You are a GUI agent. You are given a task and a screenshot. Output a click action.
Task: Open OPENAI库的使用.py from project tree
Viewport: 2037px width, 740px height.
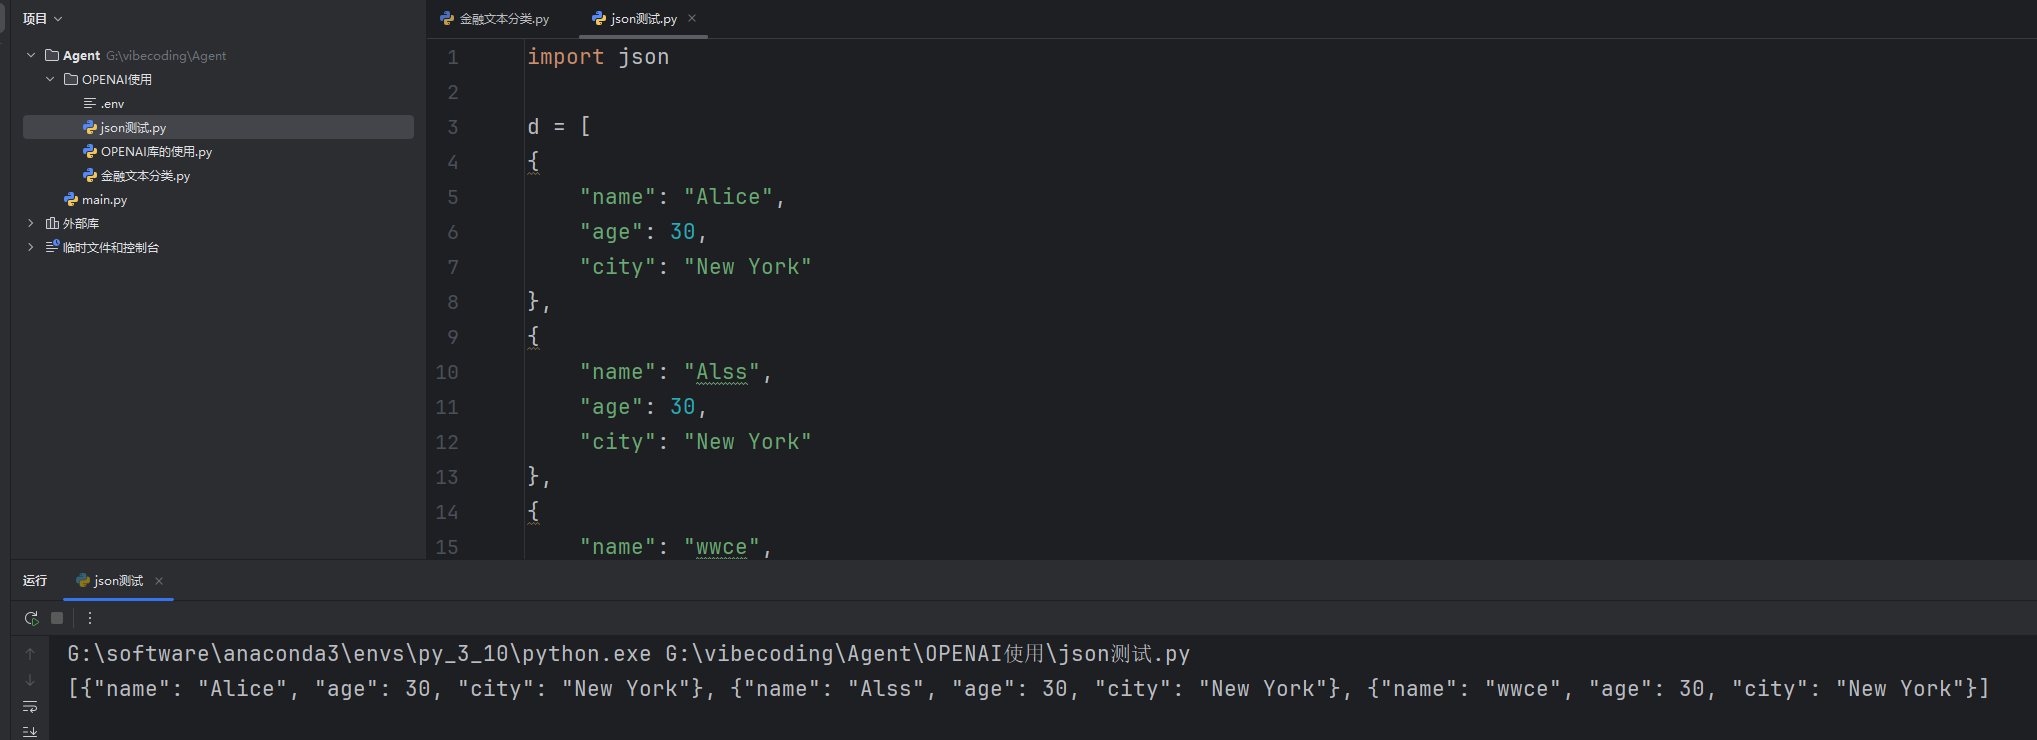tap(147, 152)
